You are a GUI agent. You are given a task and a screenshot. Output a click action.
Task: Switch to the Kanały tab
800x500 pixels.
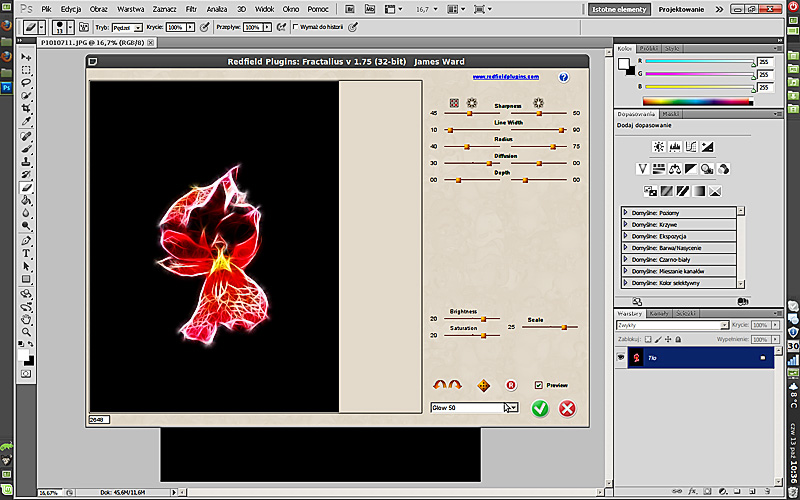tap(658, 314)
